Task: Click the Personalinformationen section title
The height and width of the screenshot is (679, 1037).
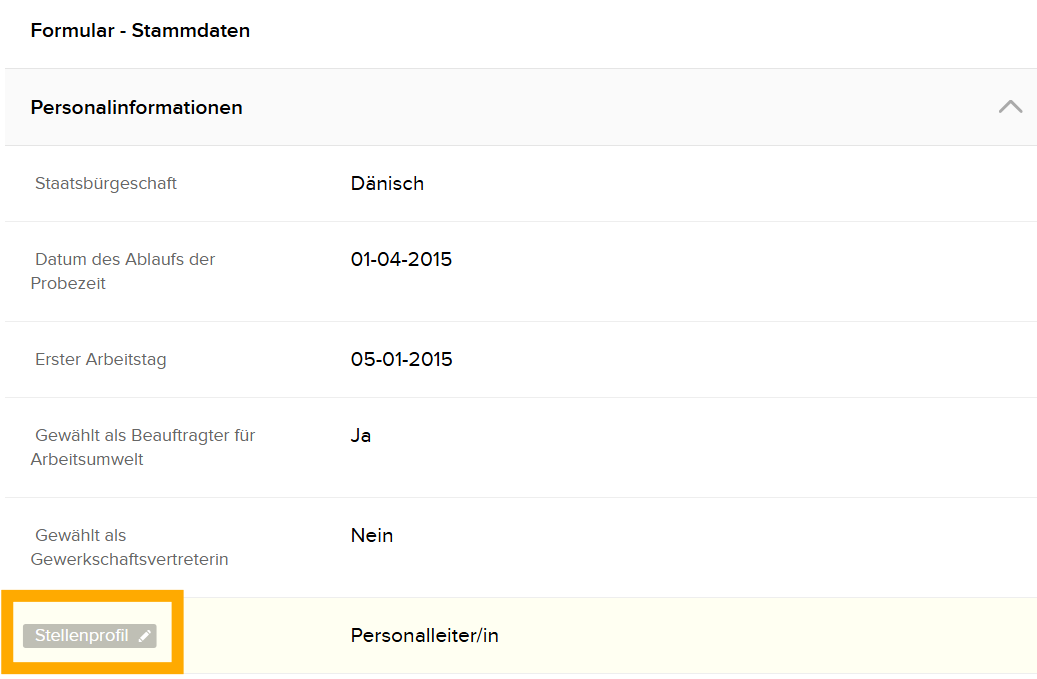Action: pyautogui.click(x=136, y=107)
